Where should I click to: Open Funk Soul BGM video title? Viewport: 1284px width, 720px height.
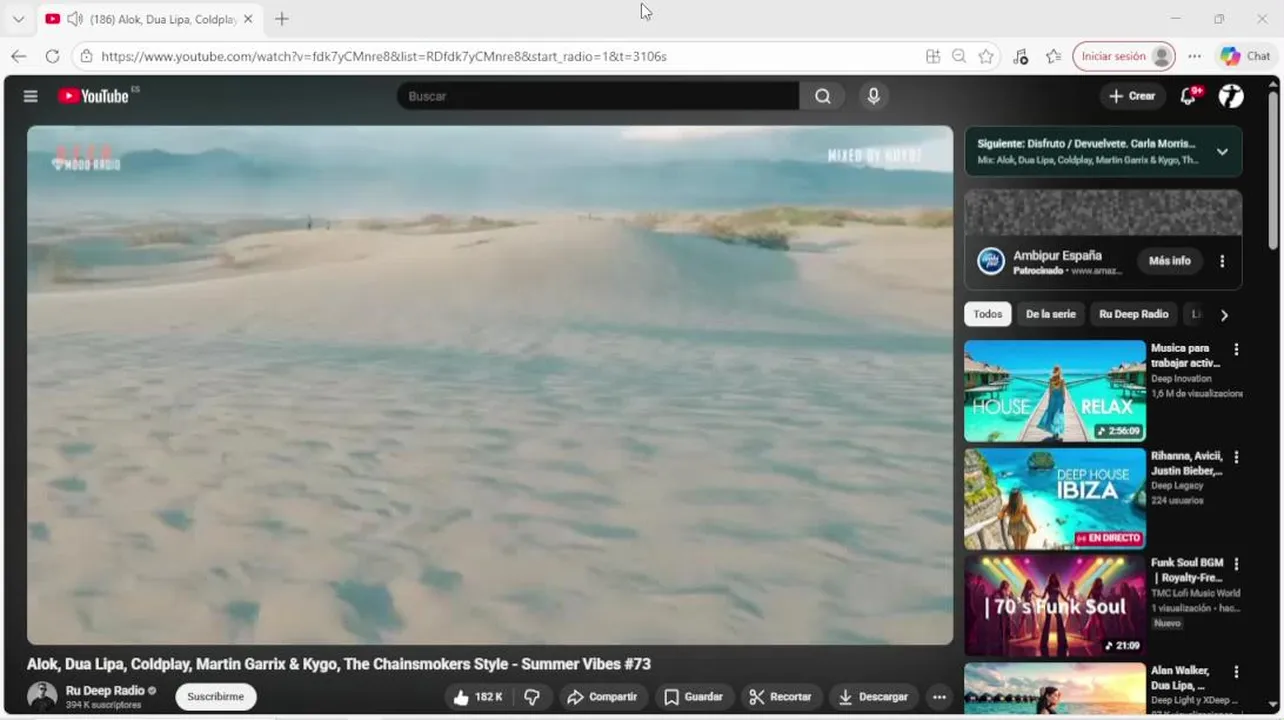(1186, 570)
